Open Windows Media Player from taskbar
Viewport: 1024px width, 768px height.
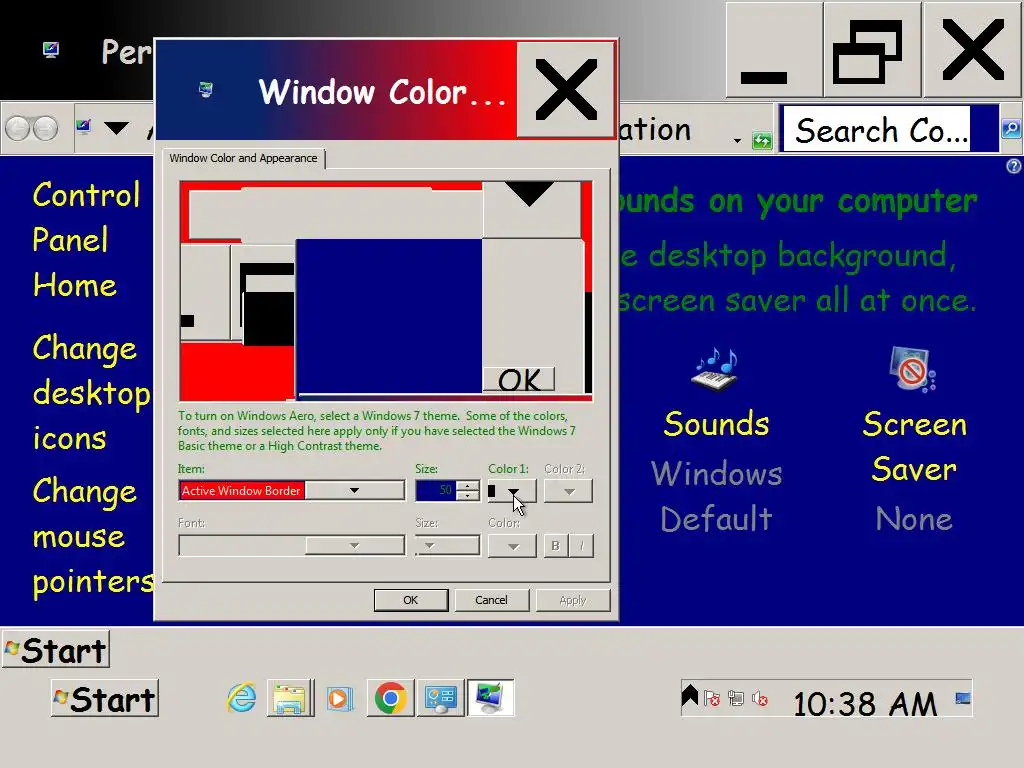340,699
